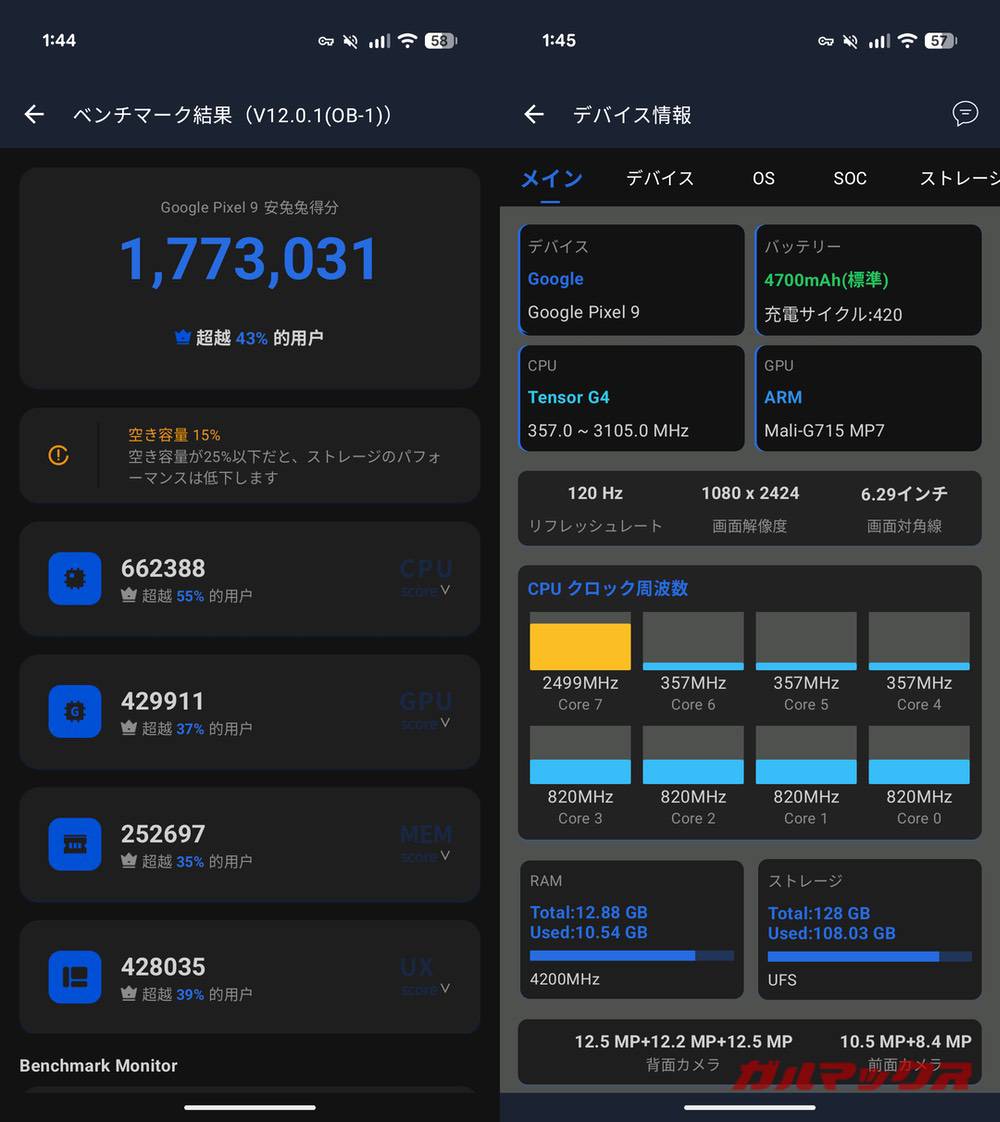The width and height of the screenshot is (1000, 1122).
Task: Tap the yellow Core 7 frequency bar
Action: coord(580,646)
